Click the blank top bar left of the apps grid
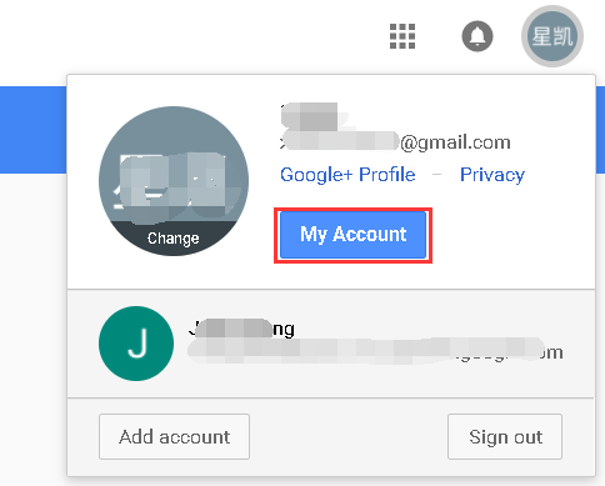605x486 pixels. [200, 37]
